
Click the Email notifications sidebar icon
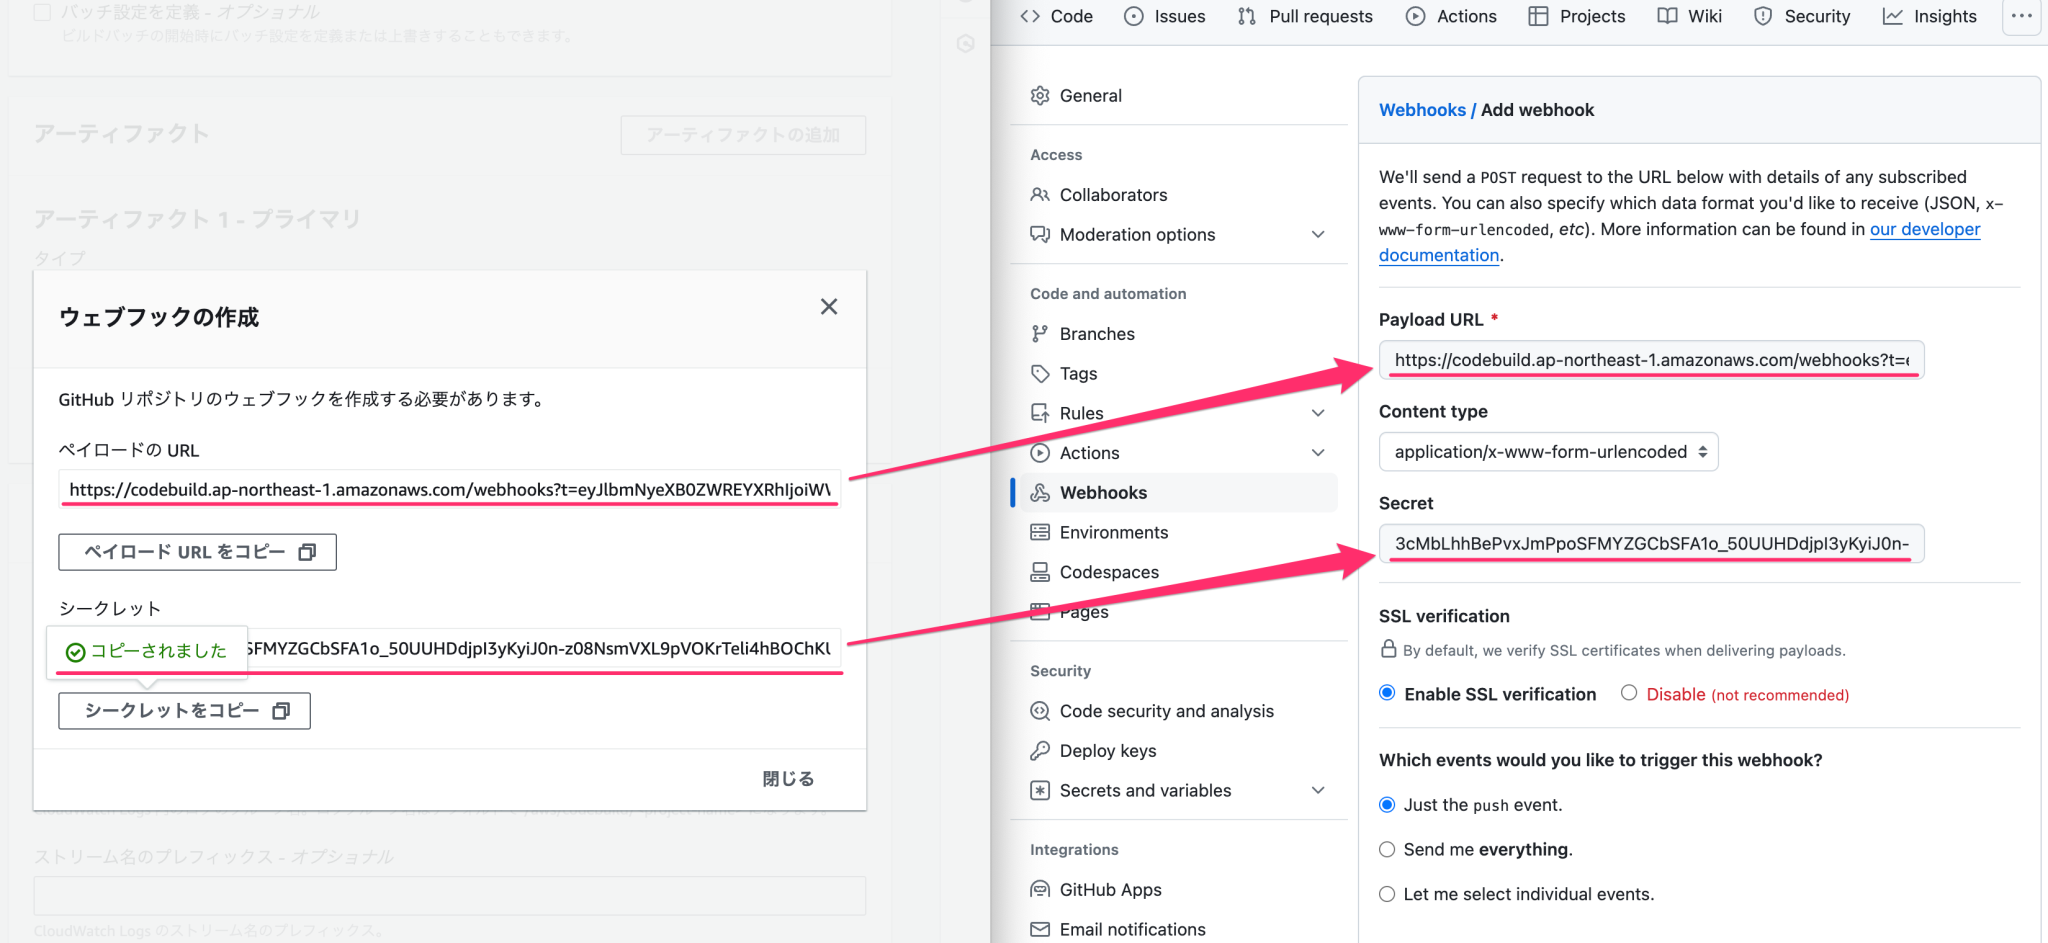coord(1040,929)
